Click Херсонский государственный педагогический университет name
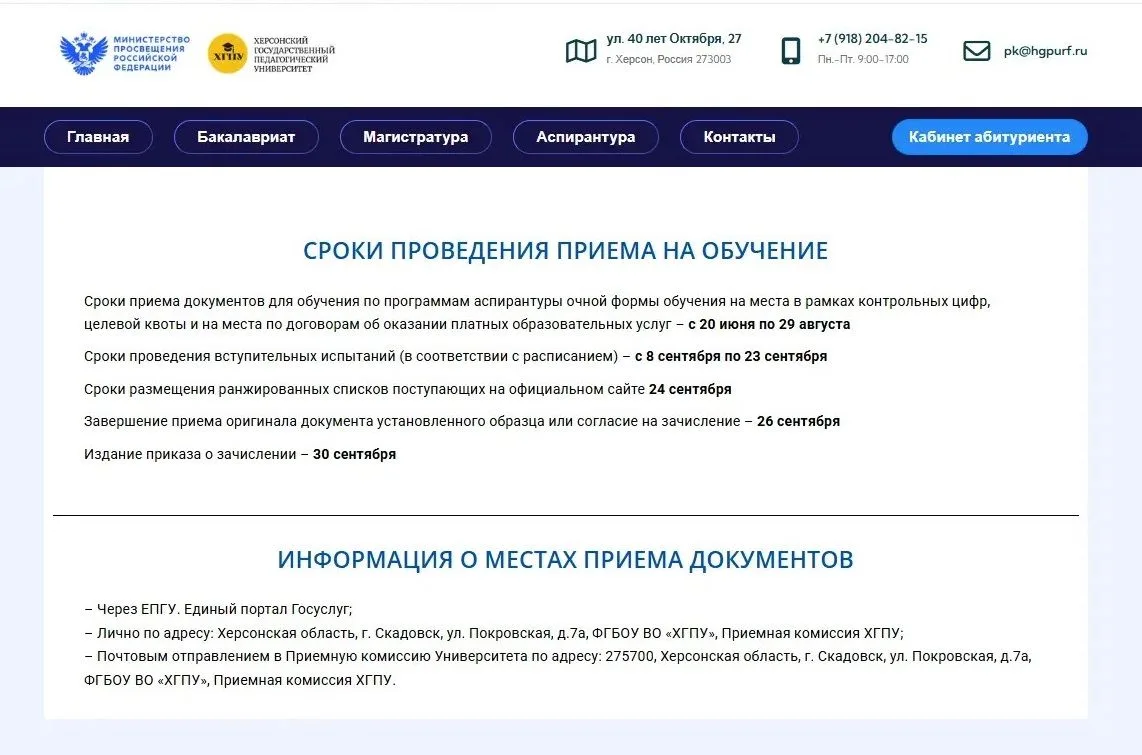 [294, 55]
